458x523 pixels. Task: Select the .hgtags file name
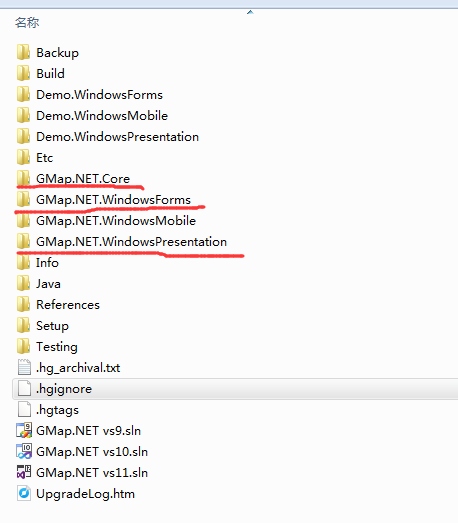(x=57, y=410)
